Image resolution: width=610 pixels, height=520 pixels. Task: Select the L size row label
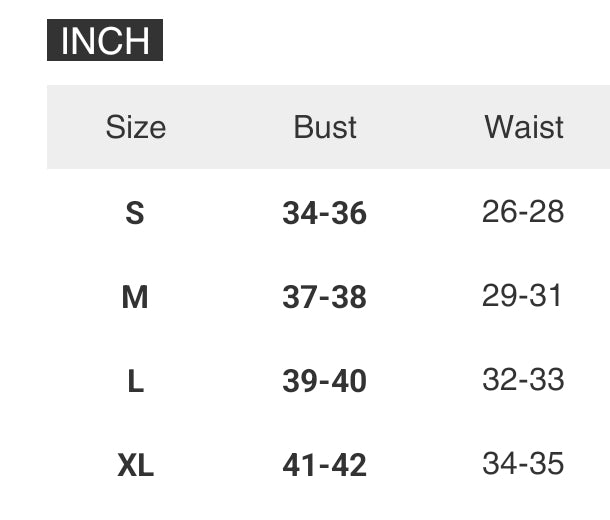(136, 381)
